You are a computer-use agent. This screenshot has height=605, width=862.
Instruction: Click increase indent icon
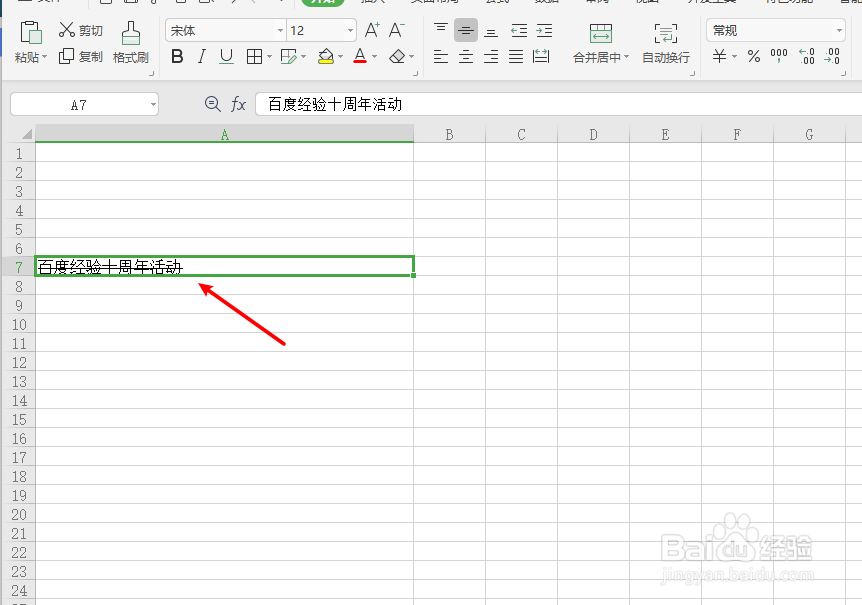[544, 31]
